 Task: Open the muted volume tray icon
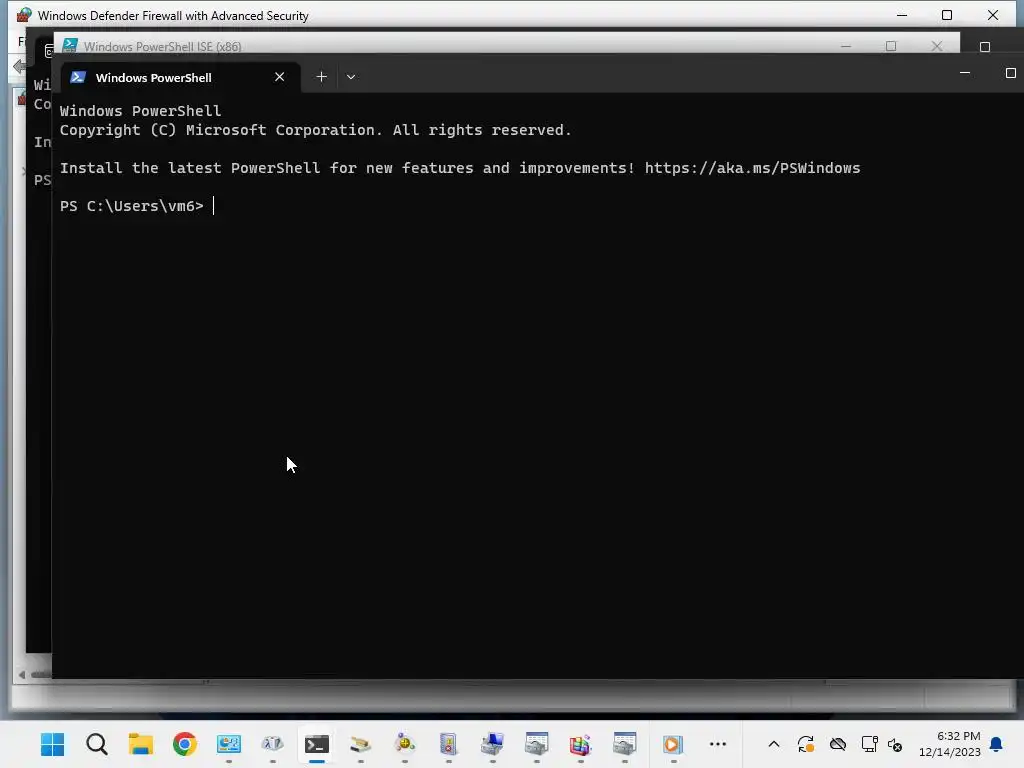(x=895, y=744)
